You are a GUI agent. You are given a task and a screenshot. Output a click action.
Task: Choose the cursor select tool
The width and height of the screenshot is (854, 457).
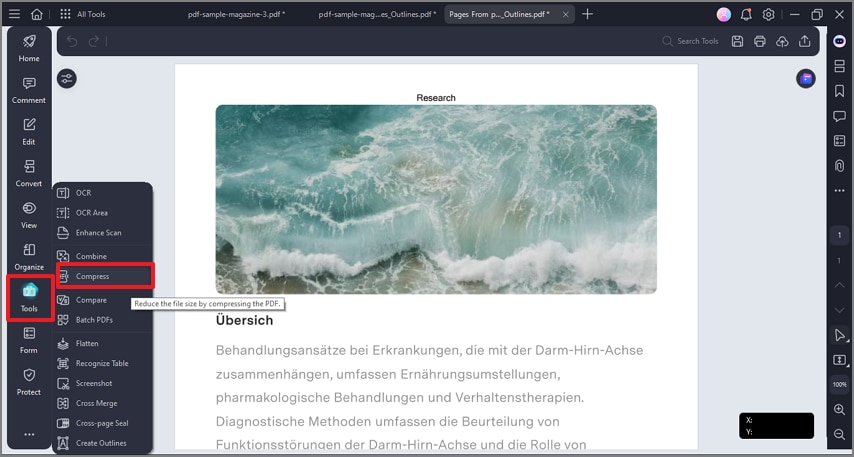coord(839,335)
